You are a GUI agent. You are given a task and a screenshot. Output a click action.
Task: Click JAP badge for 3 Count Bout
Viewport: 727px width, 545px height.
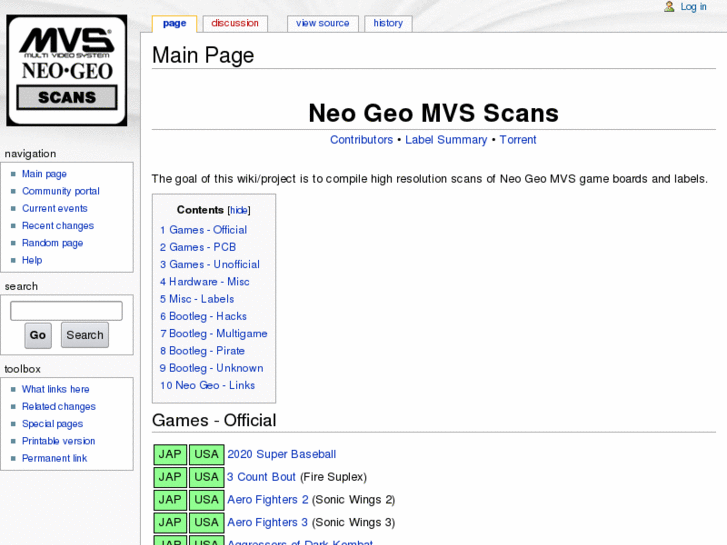[x=170, y=477]
